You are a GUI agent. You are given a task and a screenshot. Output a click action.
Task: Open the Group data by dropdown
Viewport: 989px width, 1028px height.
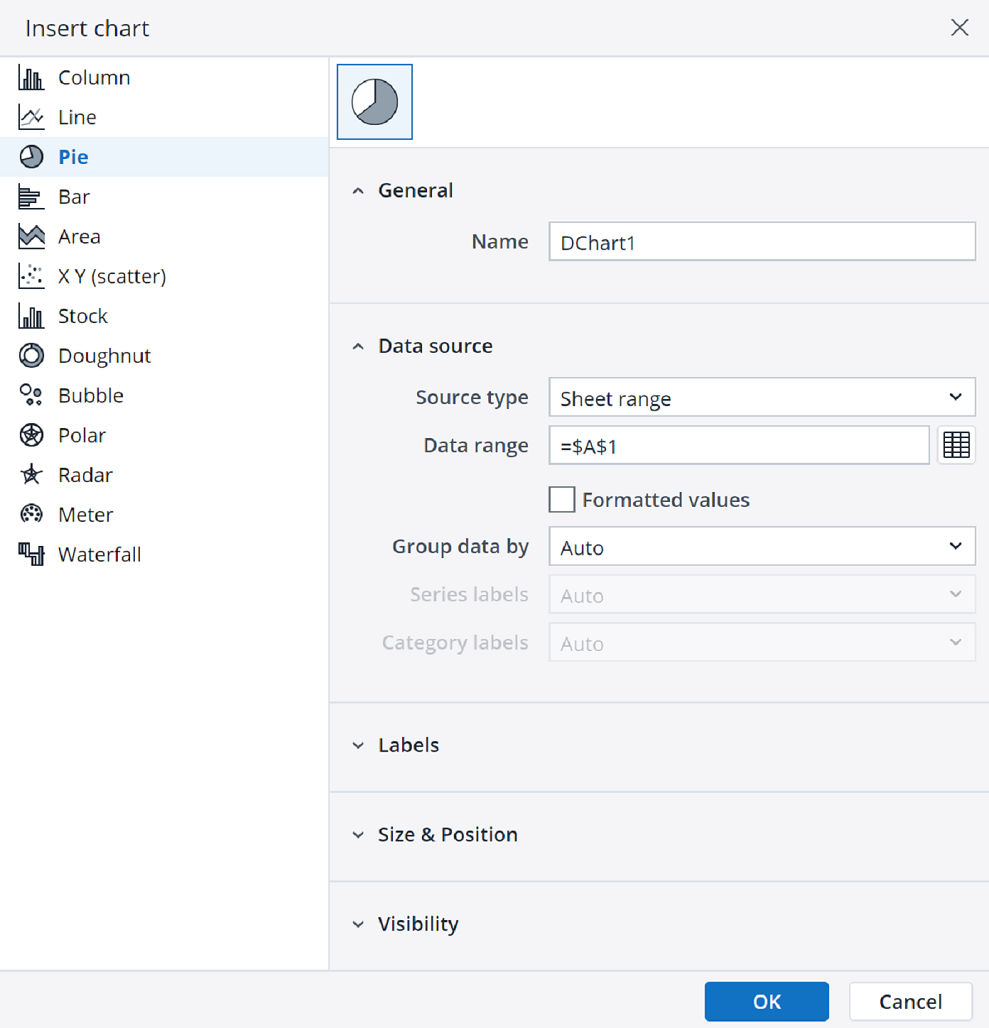pyautogui.click(x=761, y=546)
